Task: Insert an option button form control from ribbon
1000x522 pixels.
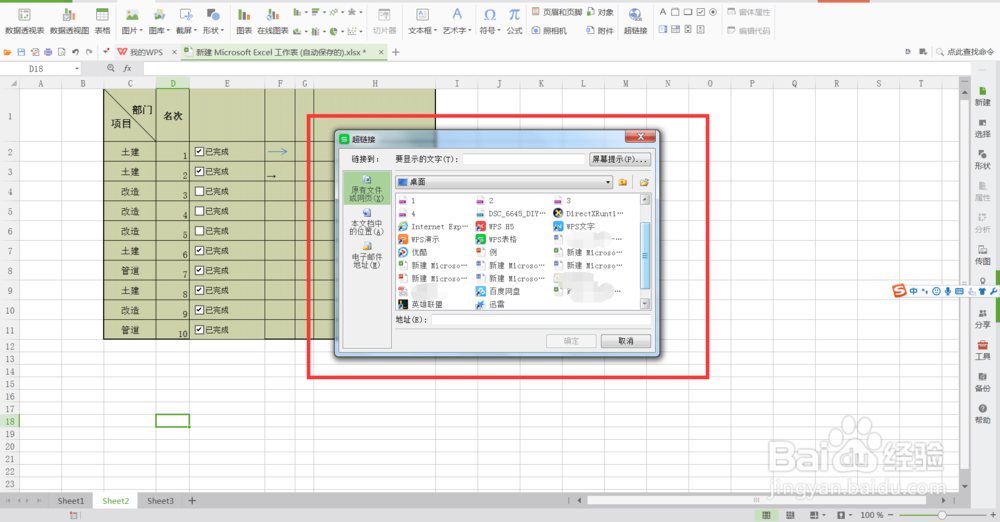Action: (714, 12)
